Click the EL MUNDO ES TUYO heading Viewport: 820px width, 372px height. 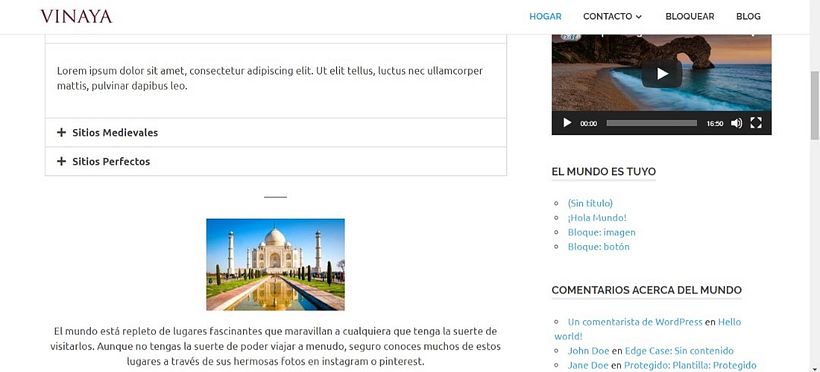(x=603, y=172)
